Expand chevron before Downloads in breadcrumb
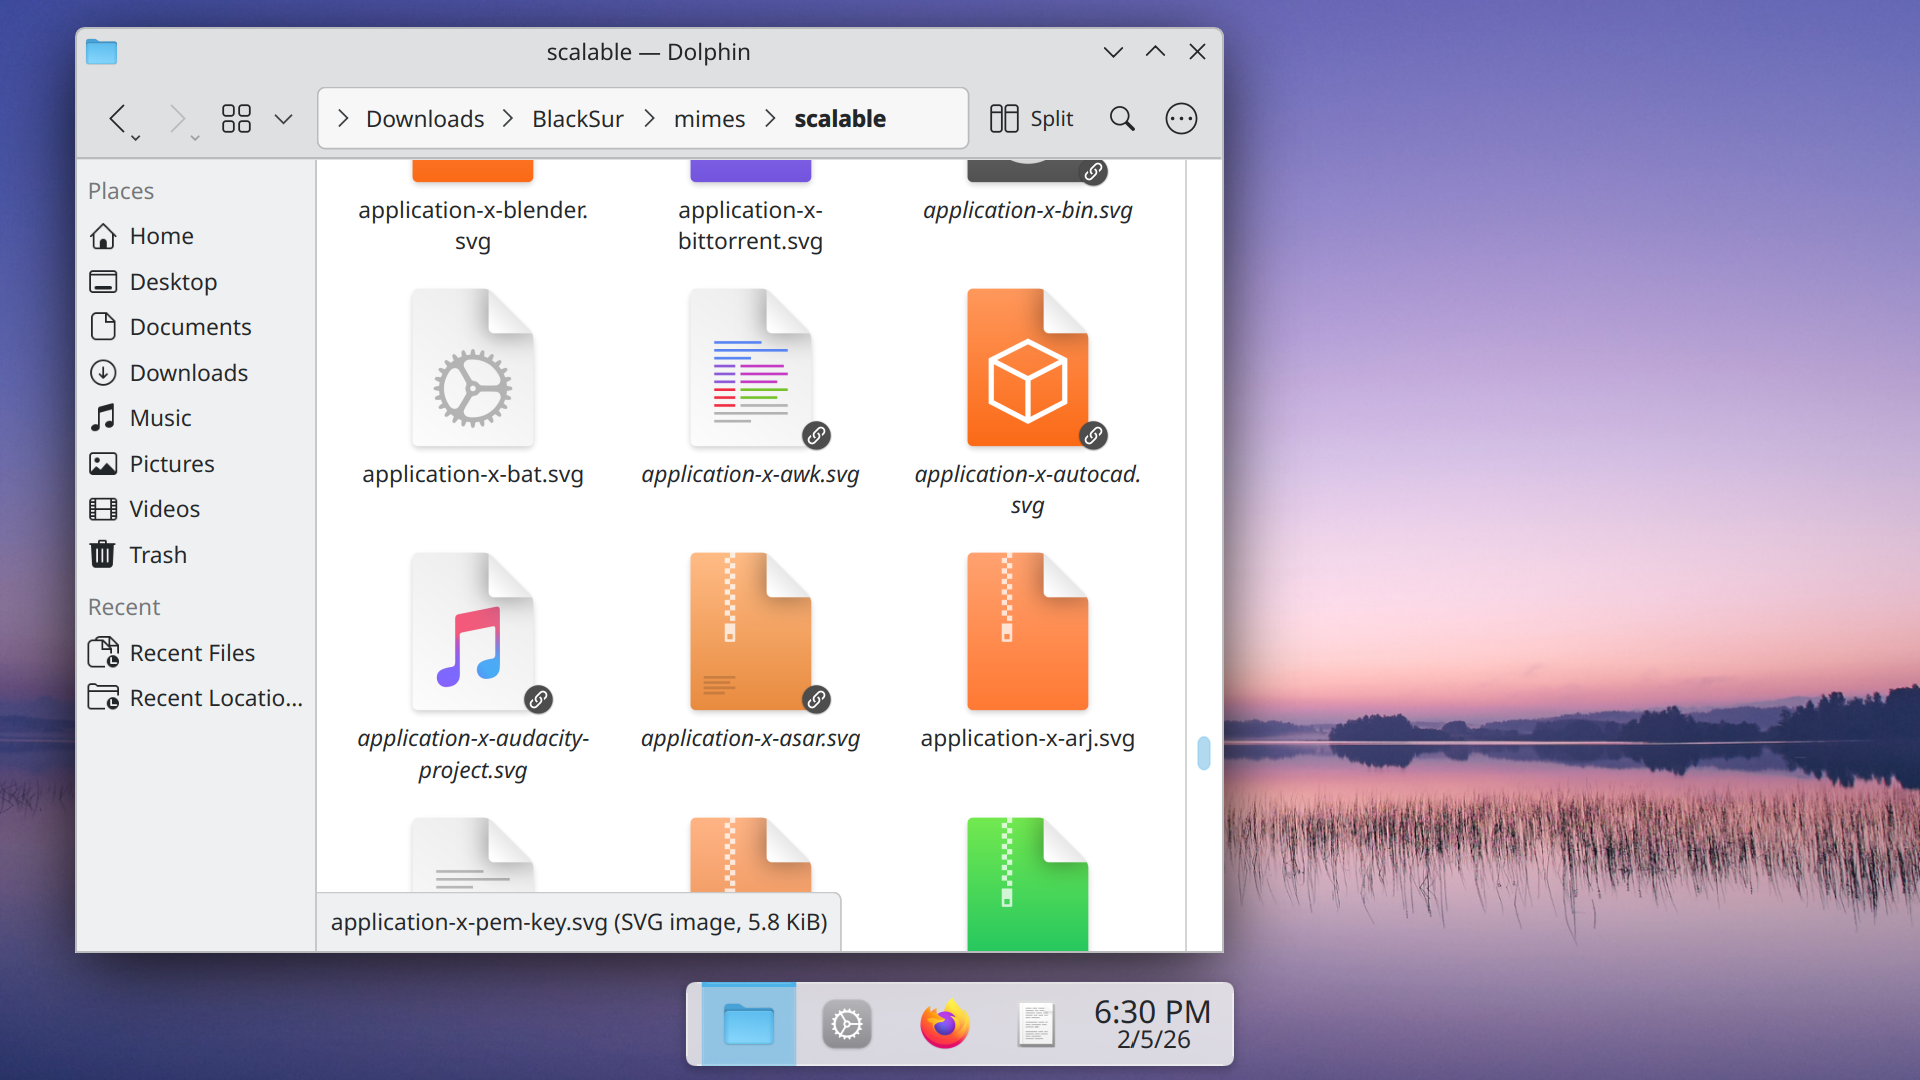This screenshot has height=1080, width=1920. (343, 119)
